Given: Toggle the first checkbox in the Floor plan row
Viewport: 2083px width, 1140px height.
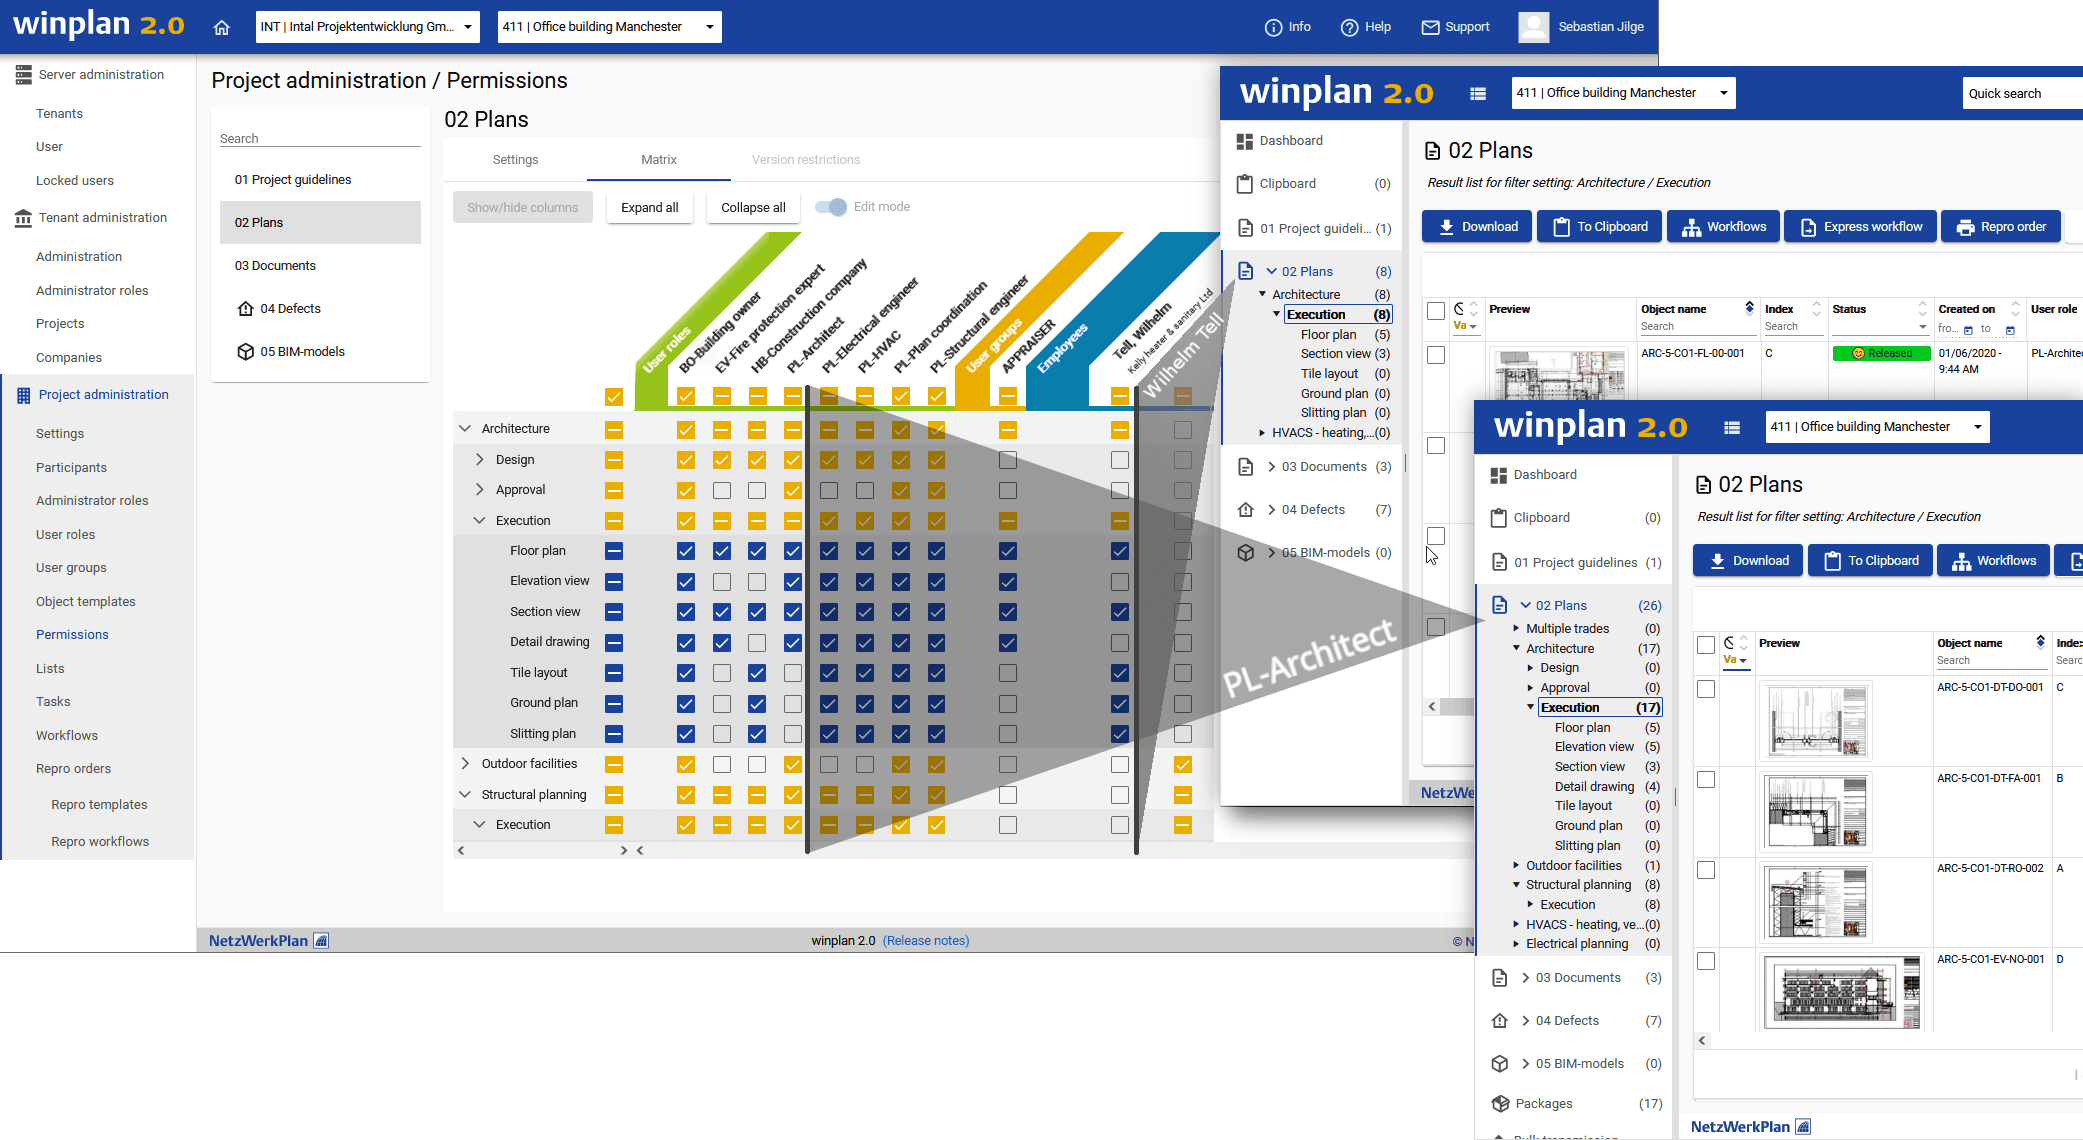Looking at the screenshot, I should click(x=614, y=551).
